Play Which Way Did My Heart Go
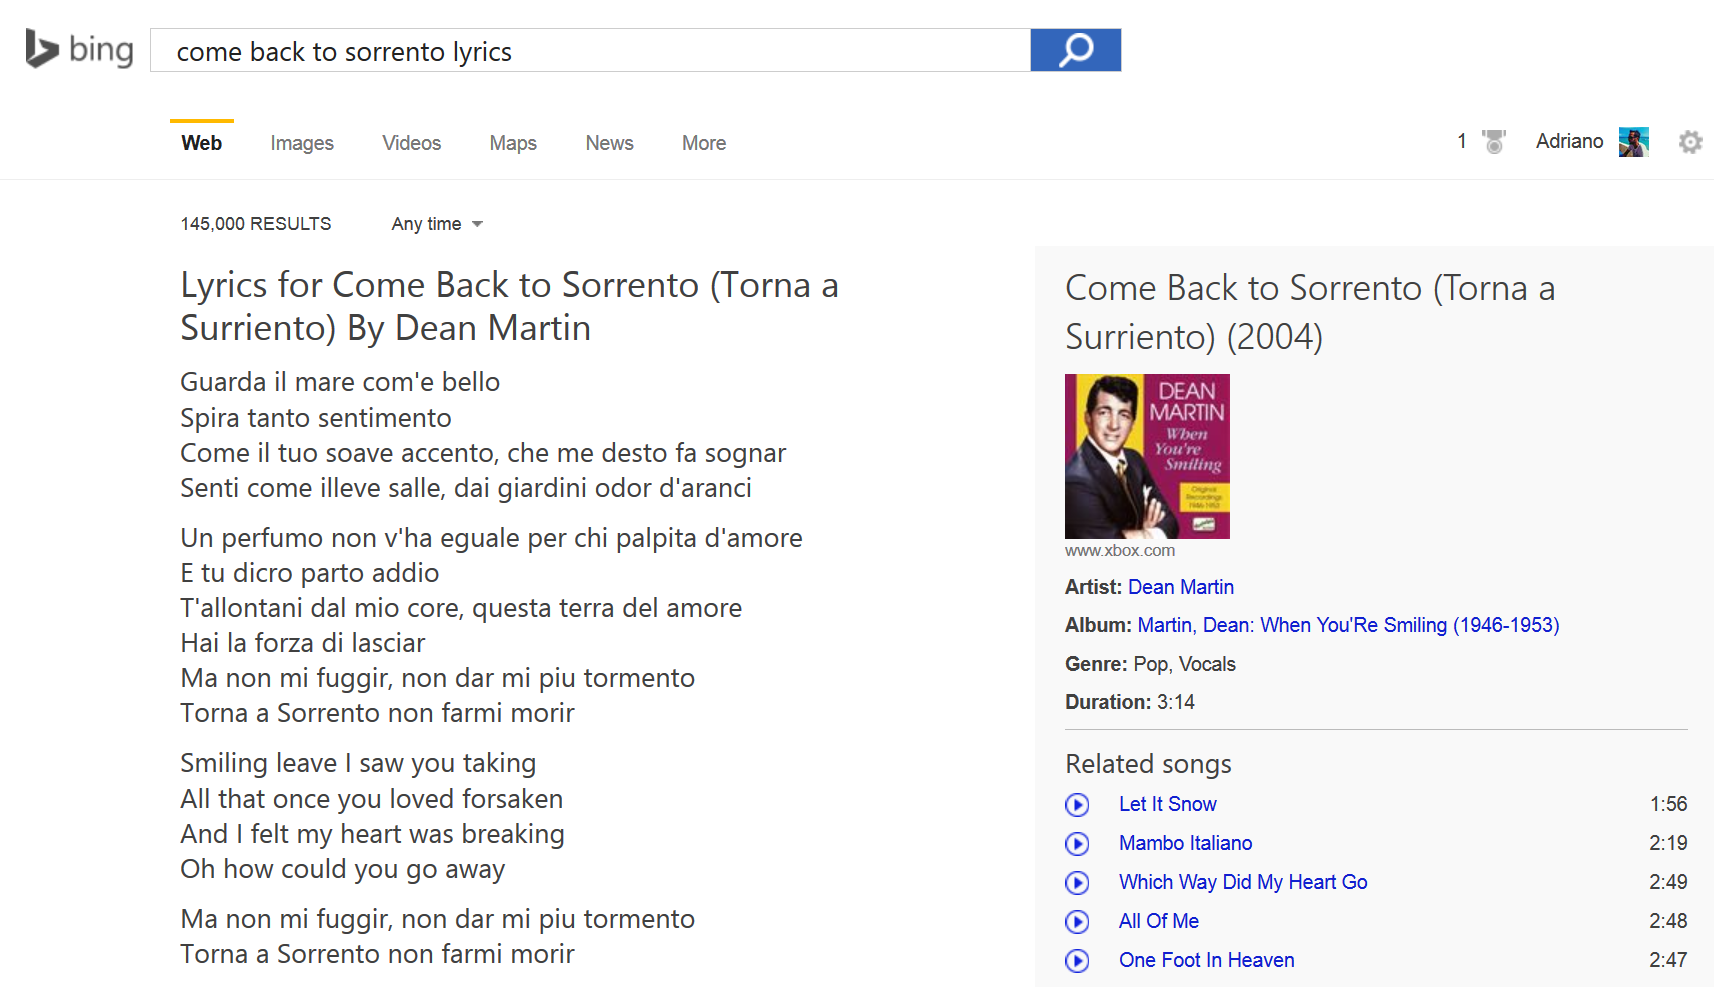Viewport: 1714px width, 987px height. 1077,882
